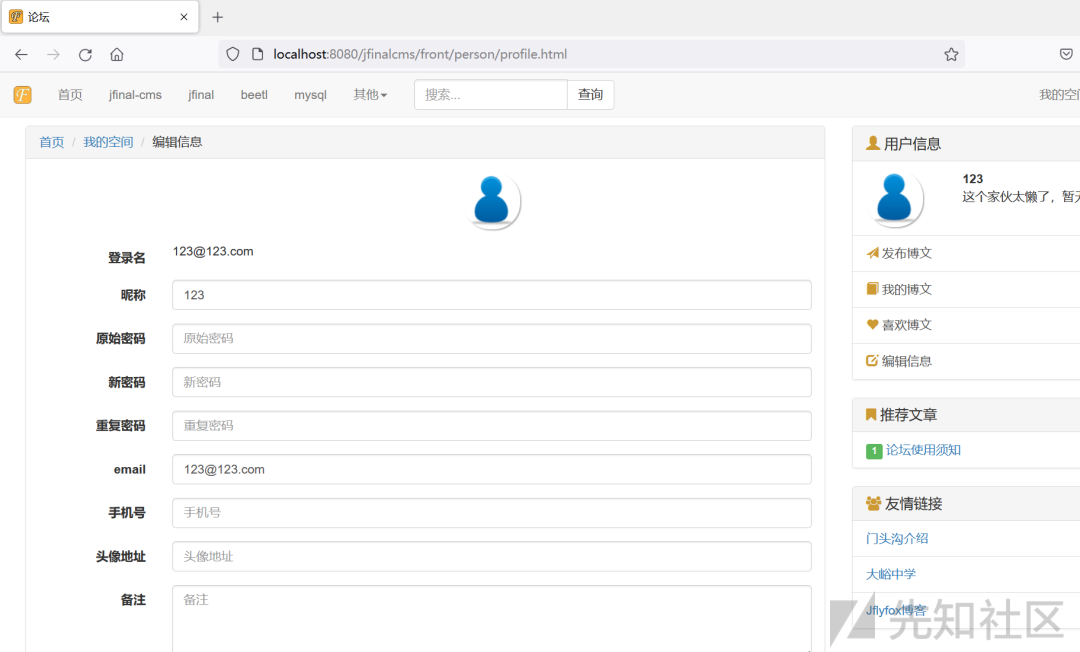Click the shield icon in the address bar

[232, 54]
